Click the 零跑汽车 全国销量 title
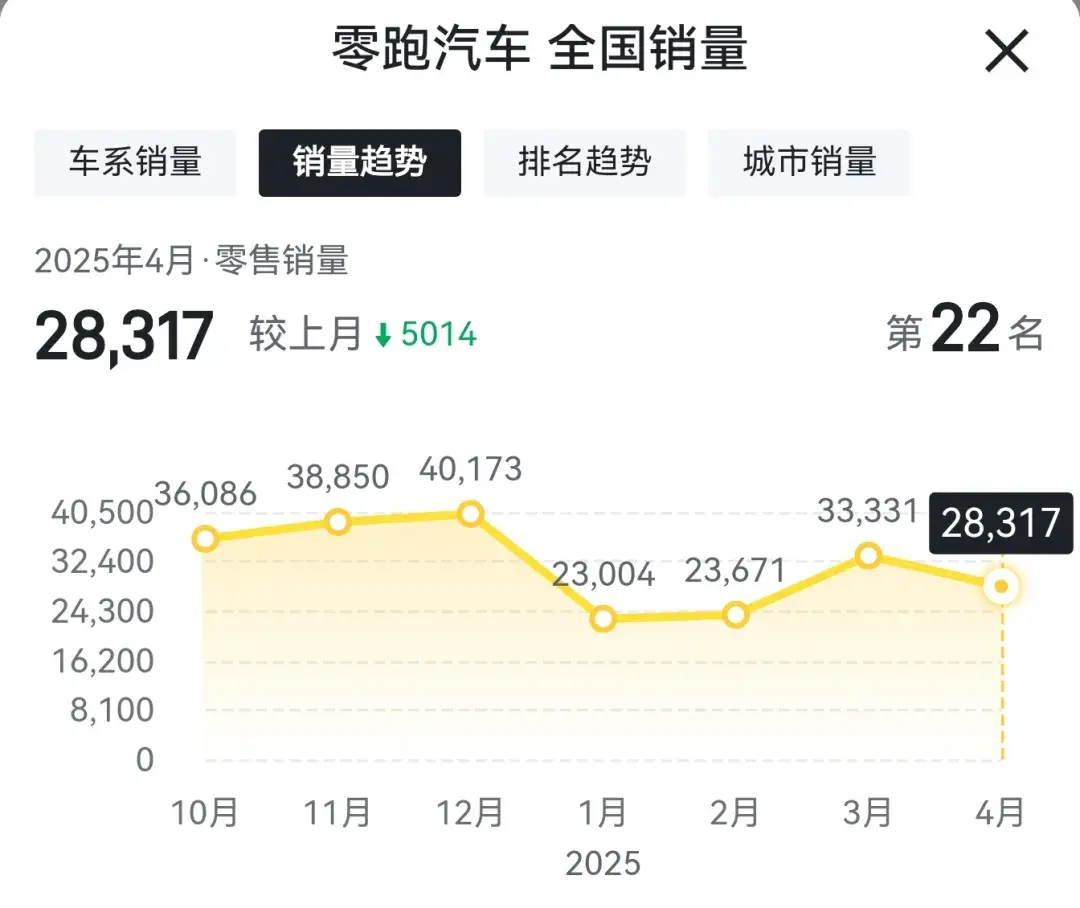This screenshot has height=908, width=1080. click(x=540, y=49)
